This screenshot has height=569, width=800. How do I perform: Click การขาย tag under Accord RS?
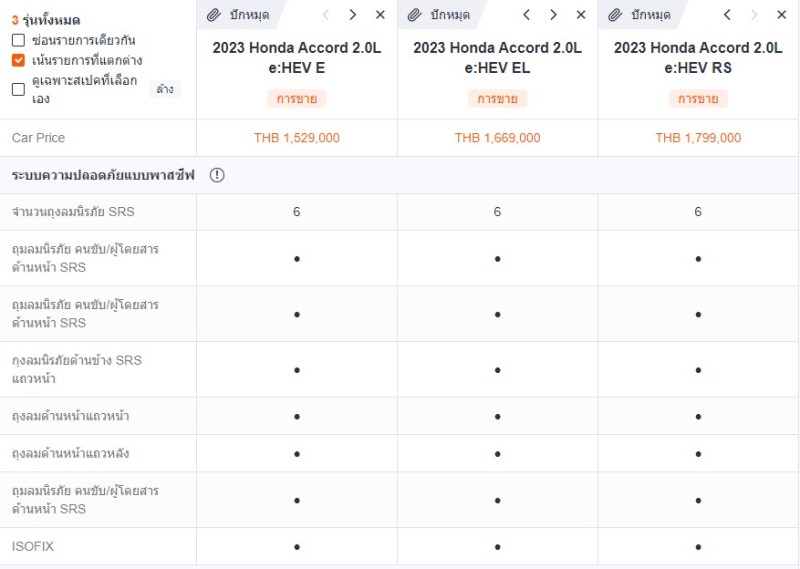tap(698, 98)
